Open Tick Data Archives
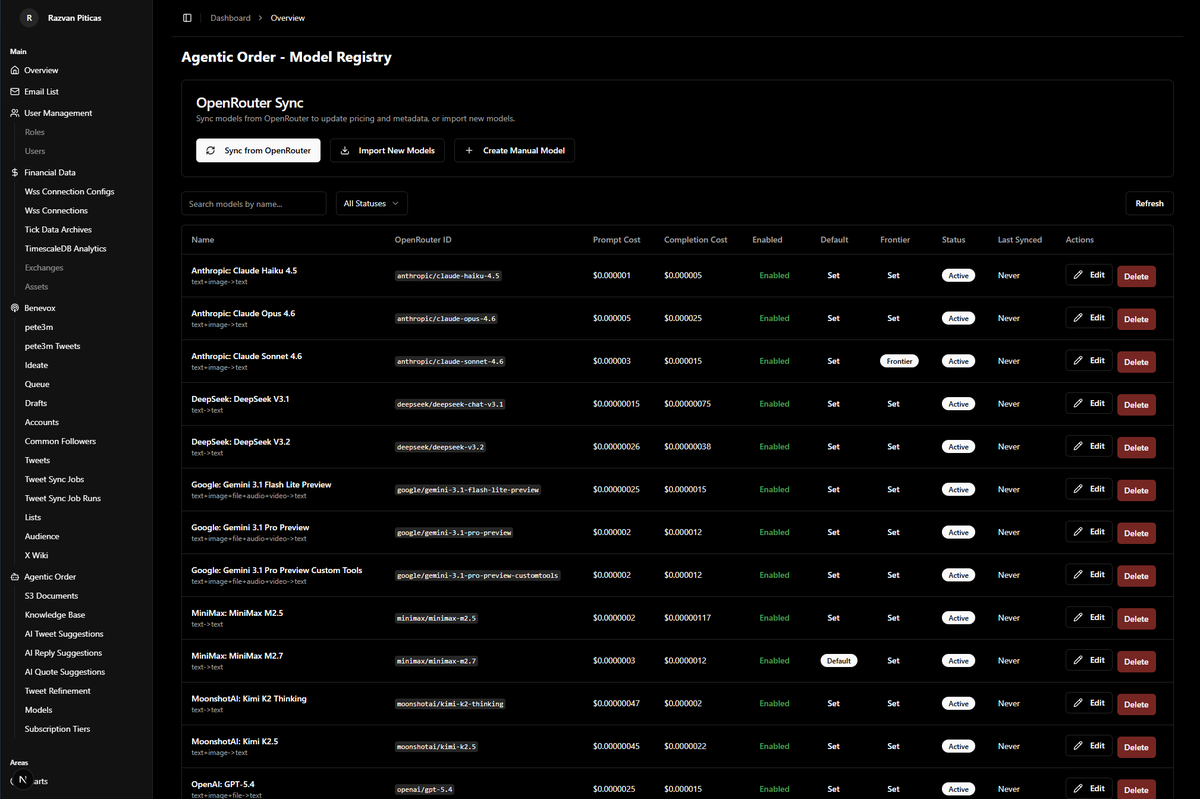 click(58, 230)
